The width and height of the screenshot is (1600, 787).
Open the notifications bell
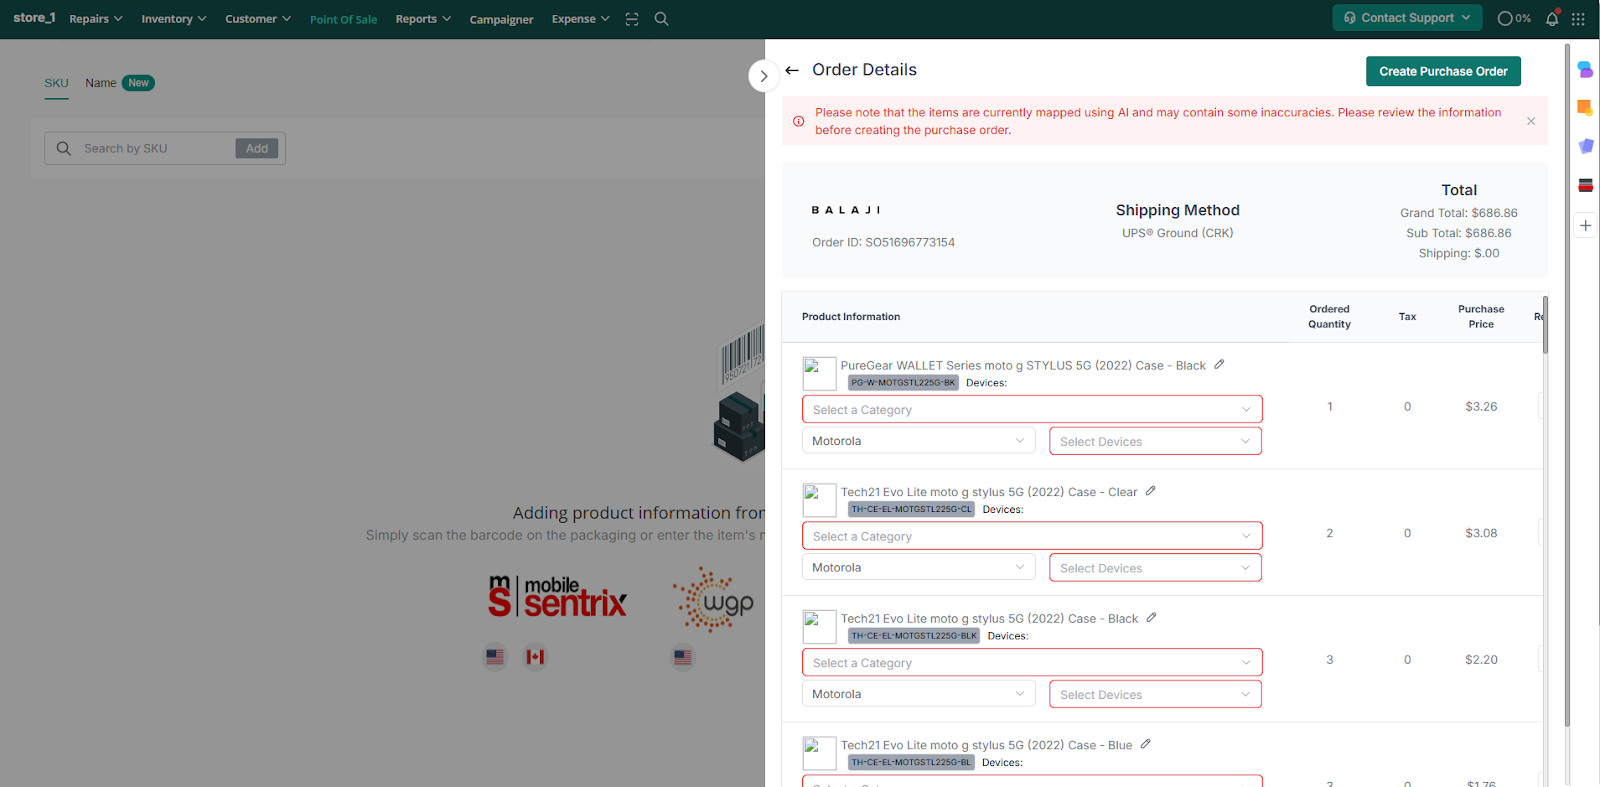point(1551,19)
